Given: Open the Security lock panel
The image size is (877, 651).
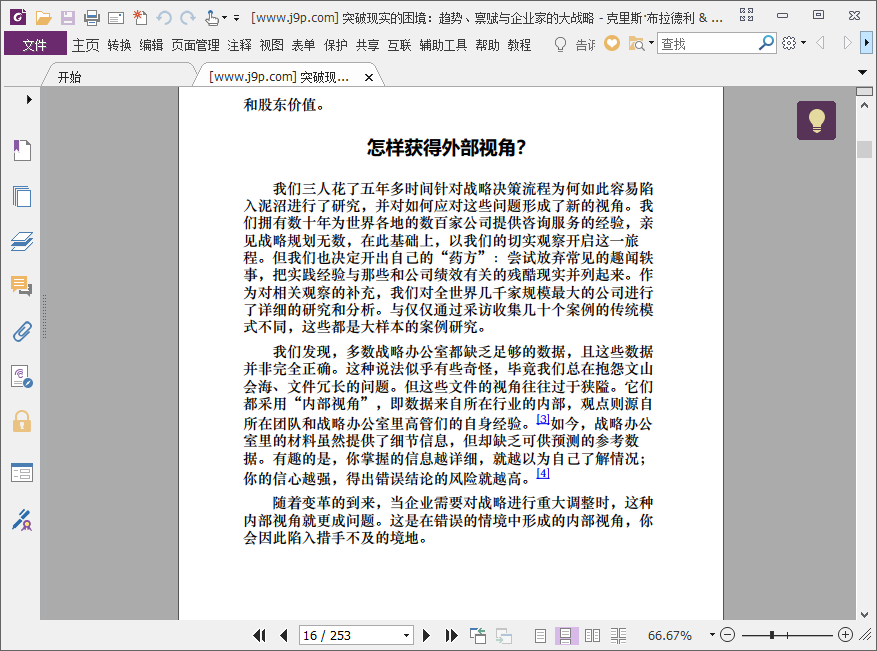Looking at the screenshot, I should (x=22, y=421).
